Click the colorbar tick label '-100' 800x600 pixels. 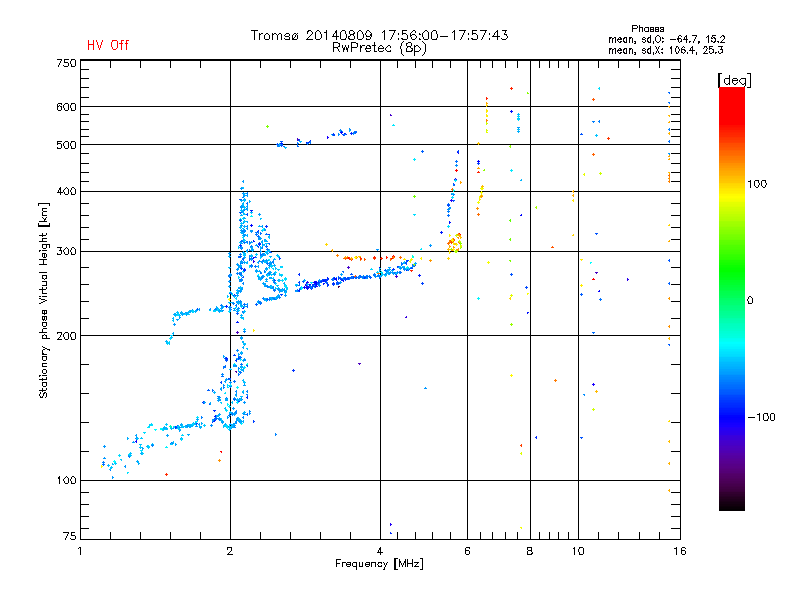click(x=761, y=417)
